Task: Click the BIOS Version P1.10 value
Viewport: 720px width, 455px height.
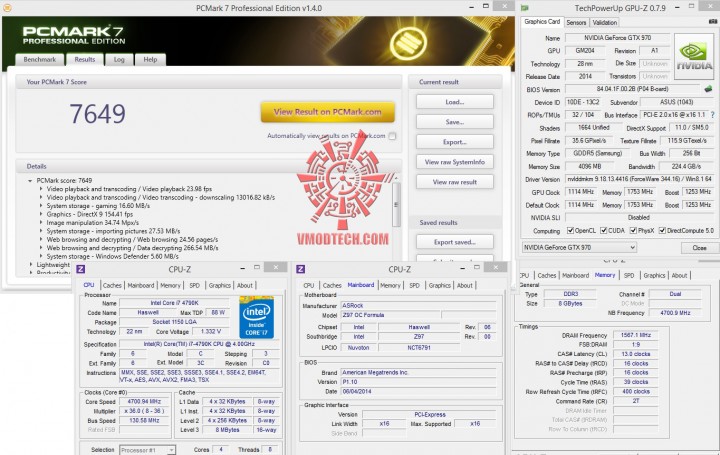Action: tap(418, 382)
